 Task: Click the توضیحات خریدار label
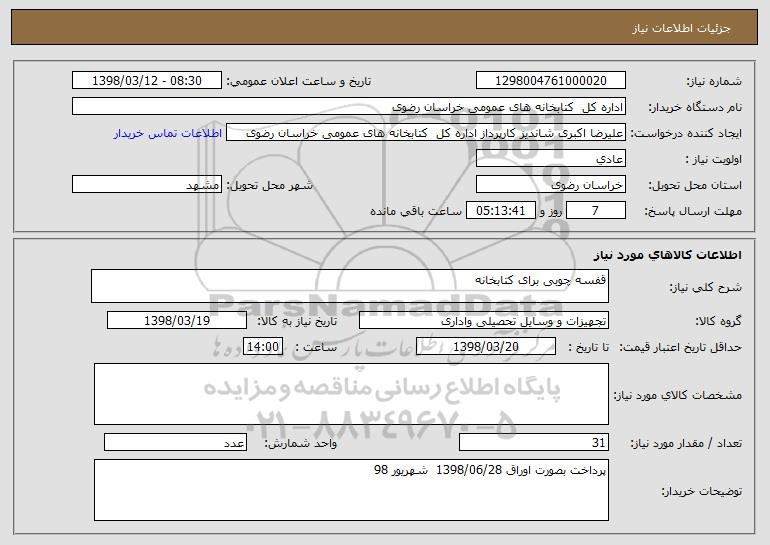tap(702, 491)
